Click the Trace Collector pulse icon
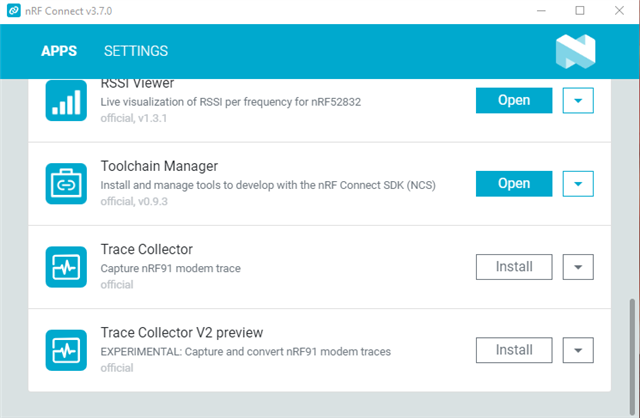The width and height of the screenshot is (640, 418). [66, 267]
